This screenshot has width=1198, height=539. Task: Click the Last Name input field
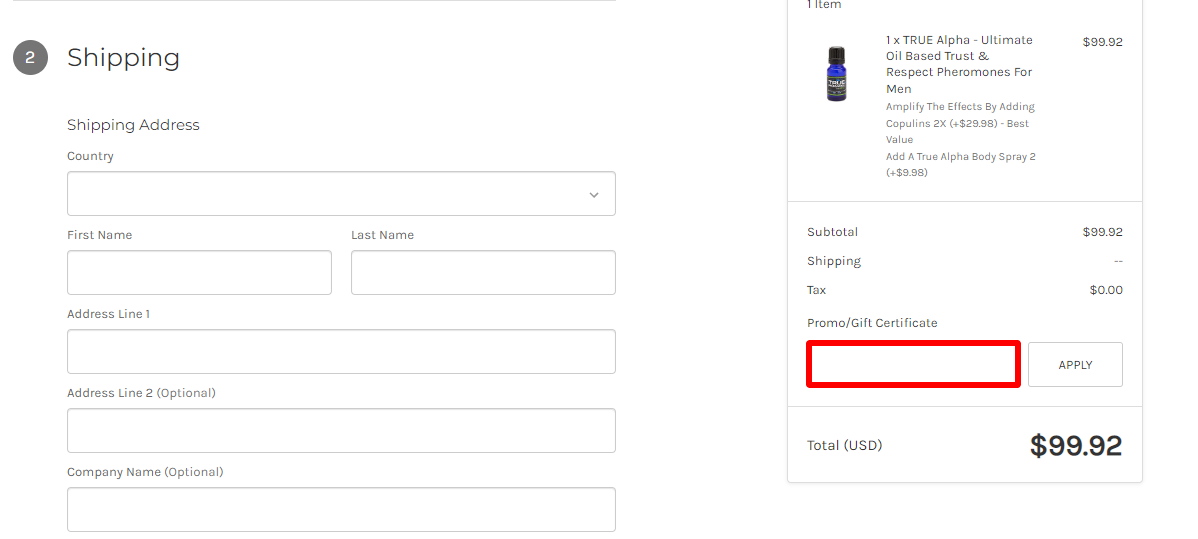pyautogui.click(x=483, y=272)
